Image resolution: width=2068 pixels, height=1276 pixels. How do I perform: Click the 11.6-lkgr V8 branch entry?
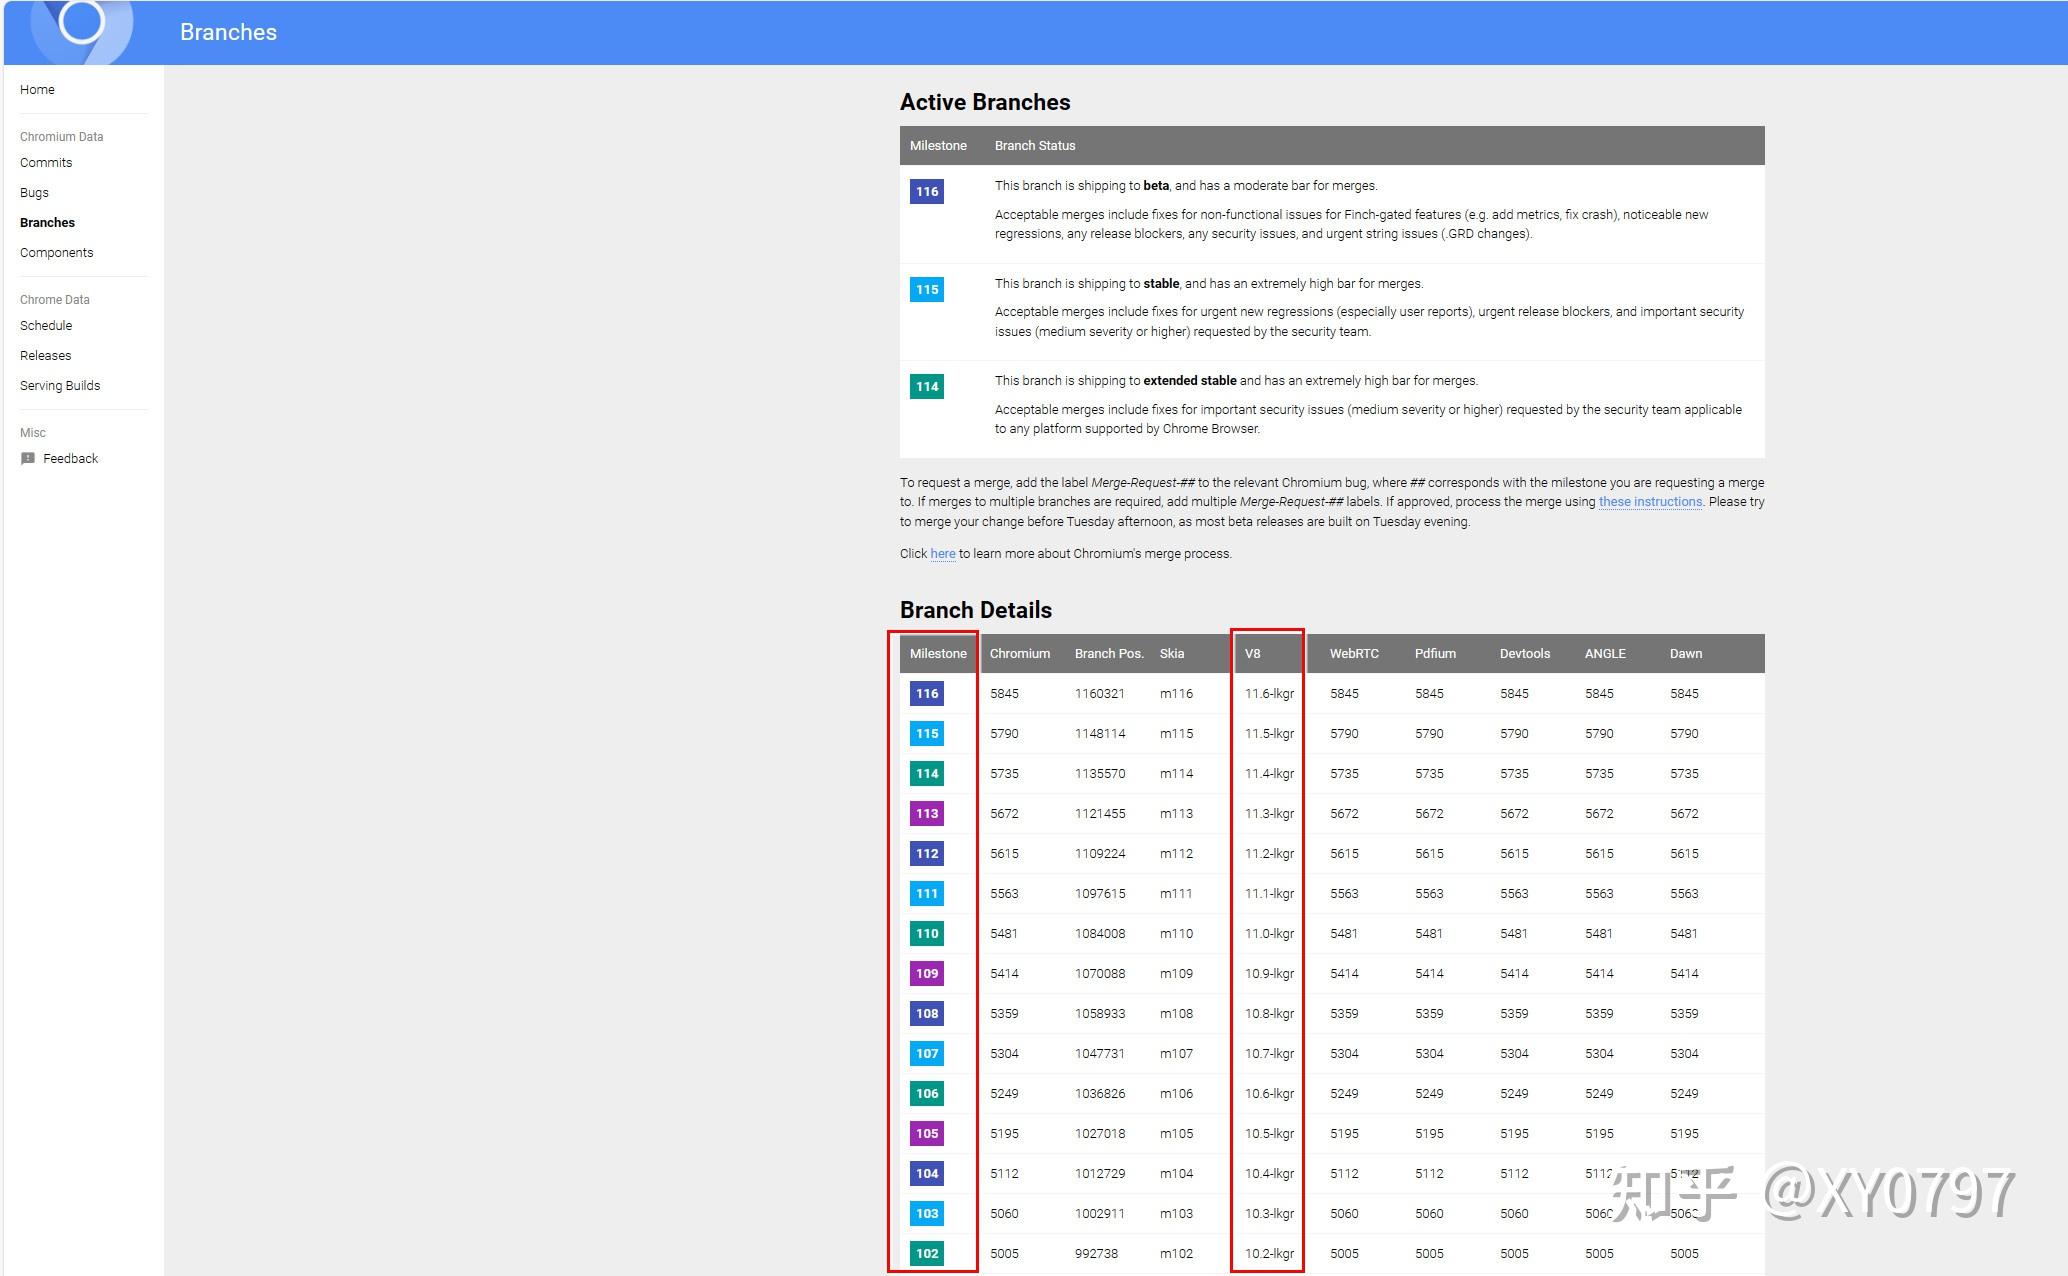[x=1269, y=694]
